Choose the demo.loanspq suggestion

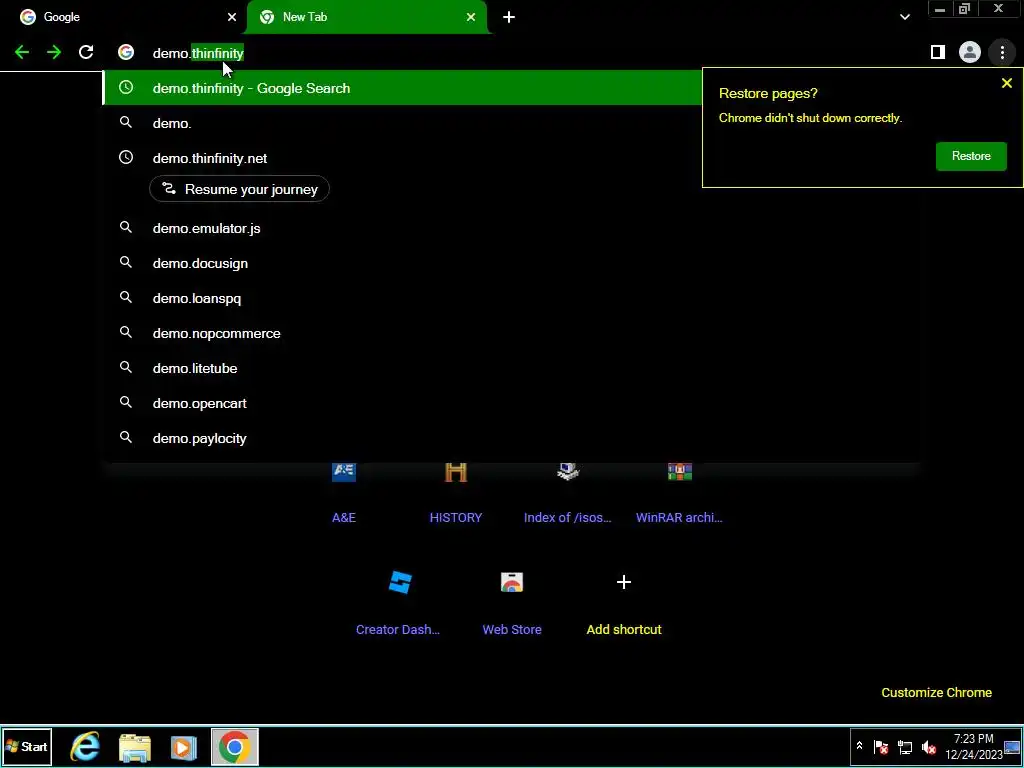[x=511, y=298]
